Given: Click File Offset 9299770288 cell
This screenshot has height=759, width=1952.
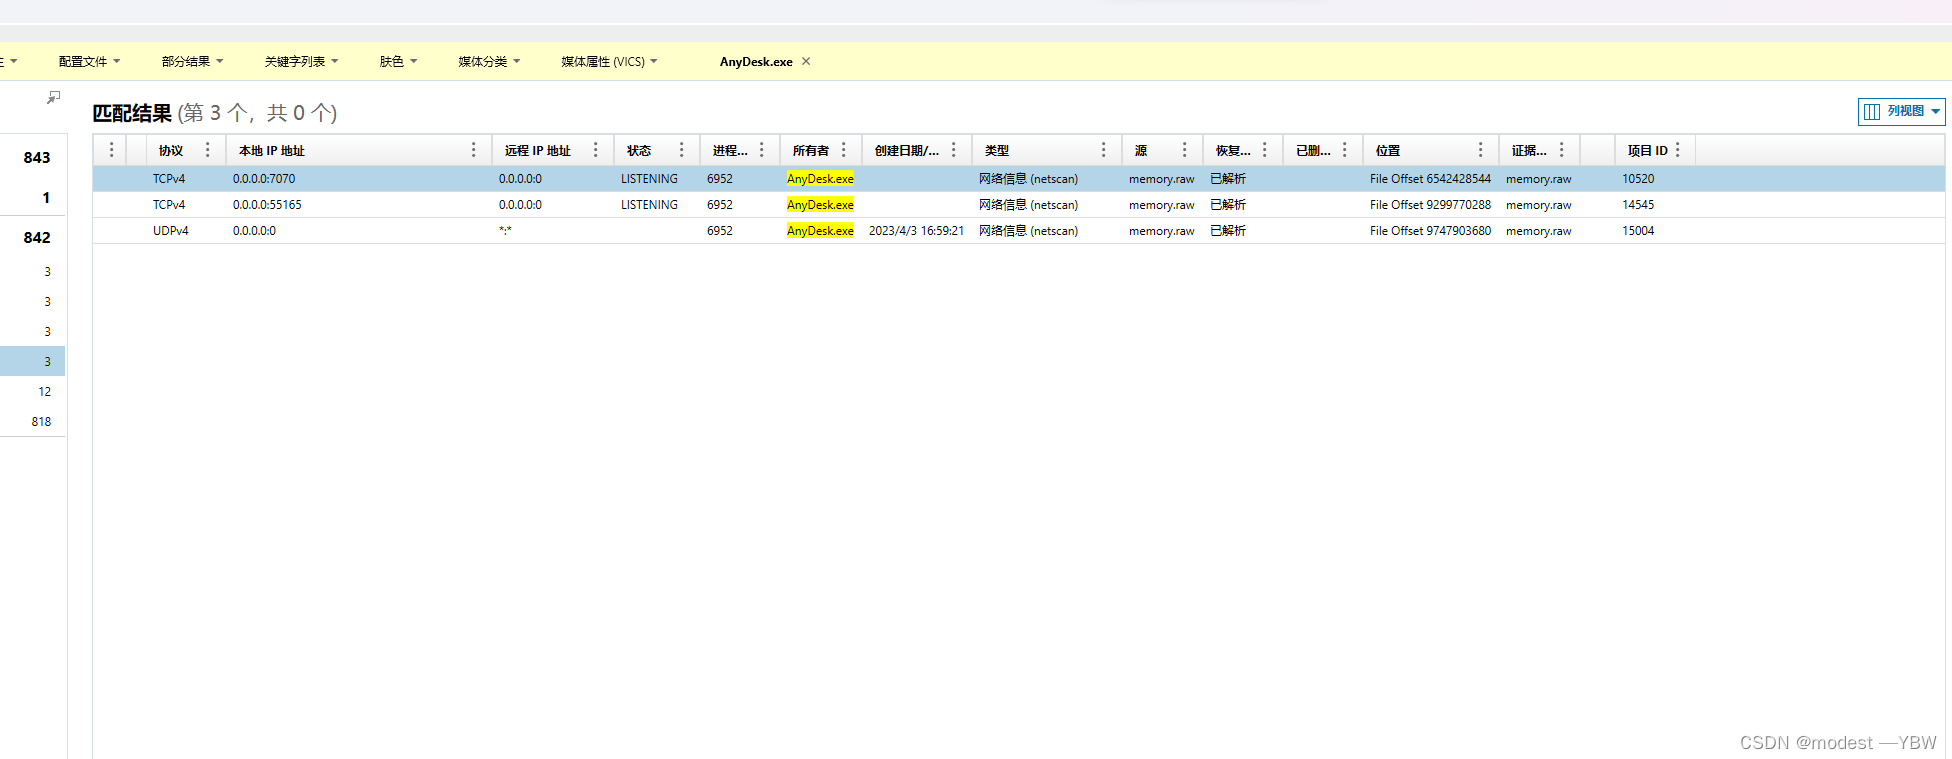Looking at the screenshot, I should pos(1430,205).
